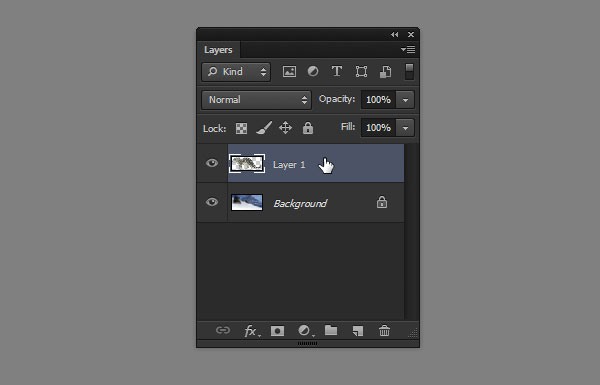Click the Opacity 100% value field
600x385 pixels.
pos(378,100)
